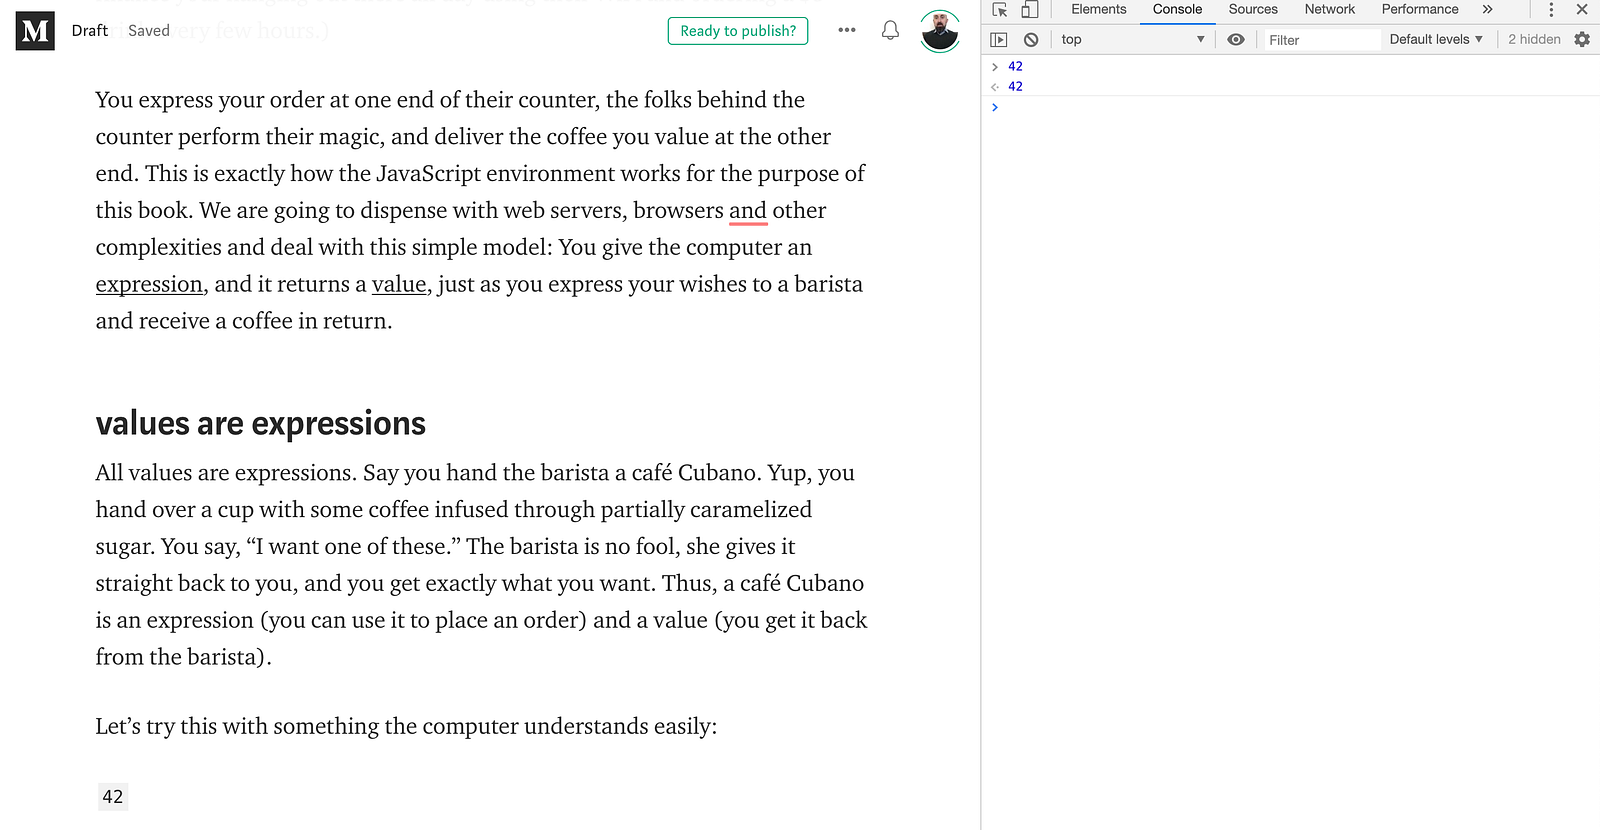
Task: Show more DevTools tabs chevron
Action: (x=1487, y=10)
